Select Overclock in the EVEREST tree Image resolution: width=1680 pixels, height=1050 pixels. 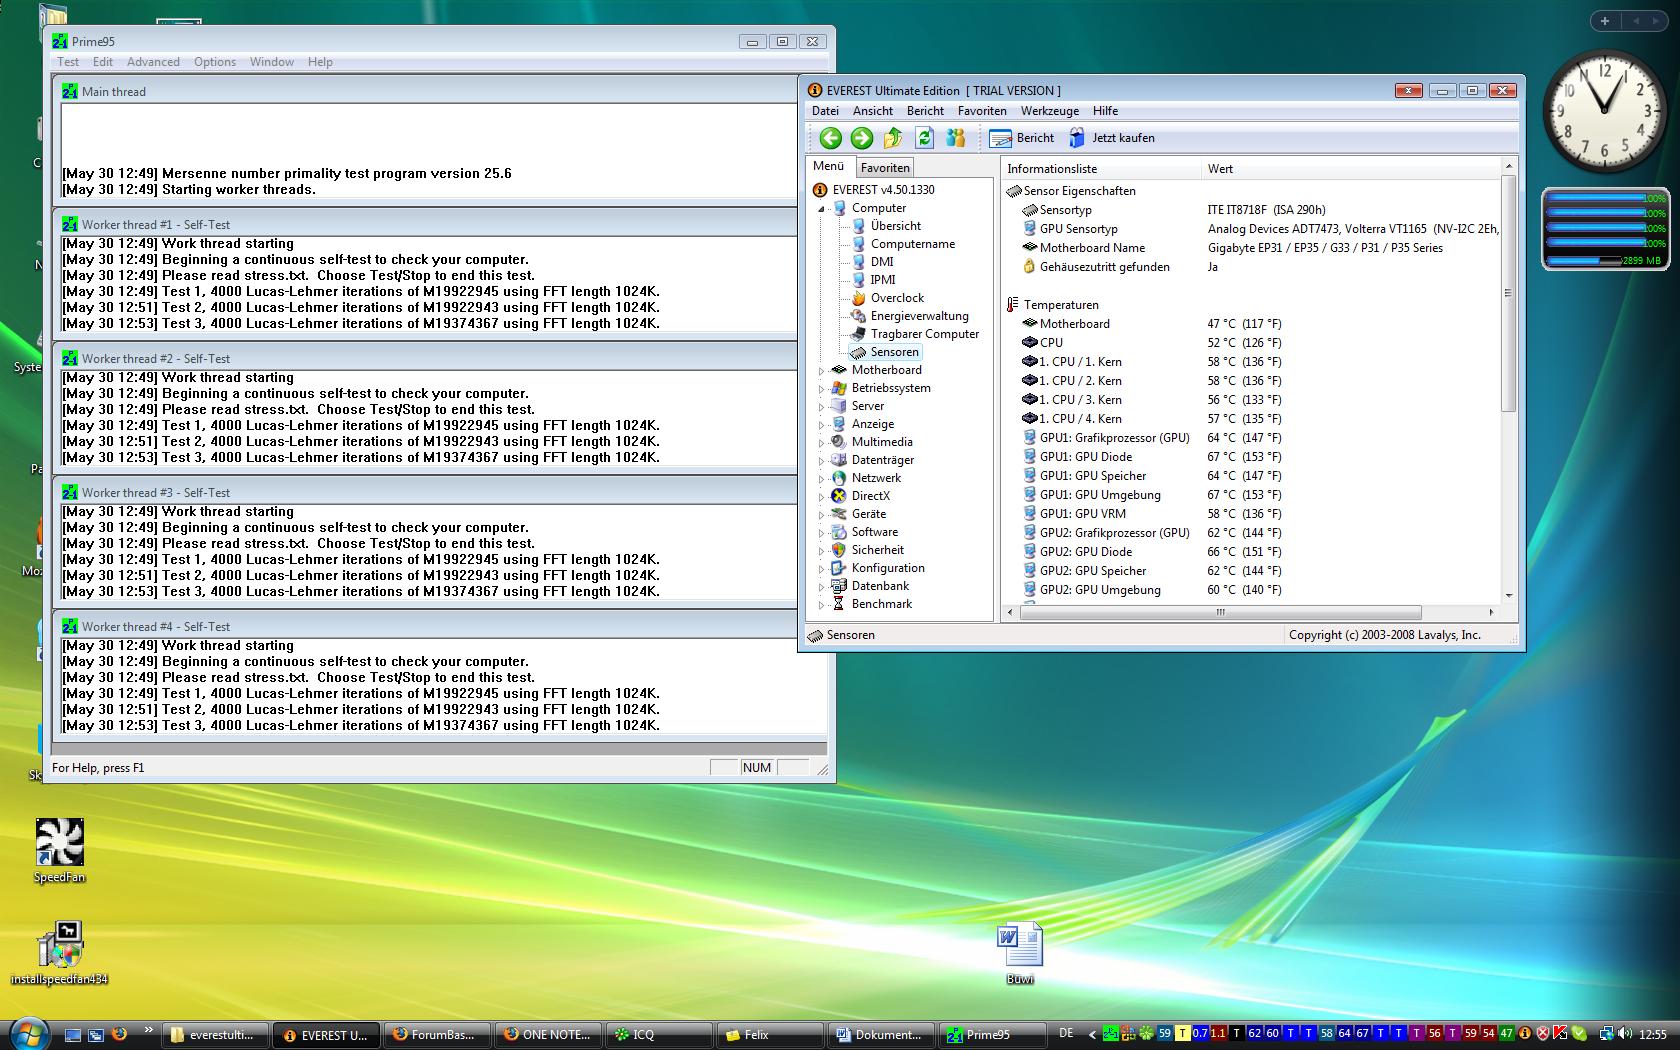897,298
